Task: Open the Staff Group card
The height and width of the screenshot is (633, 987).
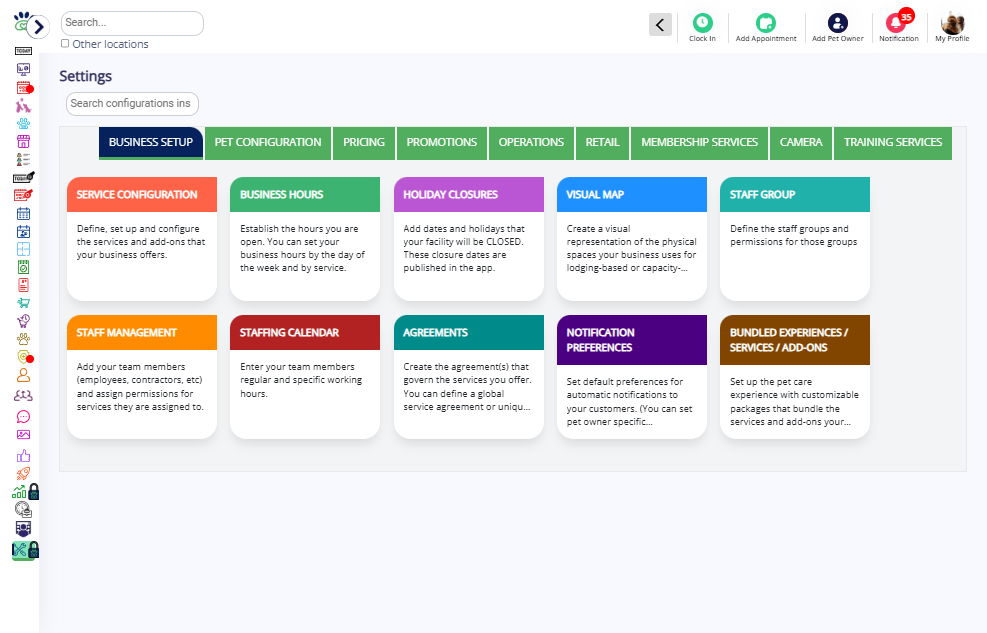Action: (795, 238)
